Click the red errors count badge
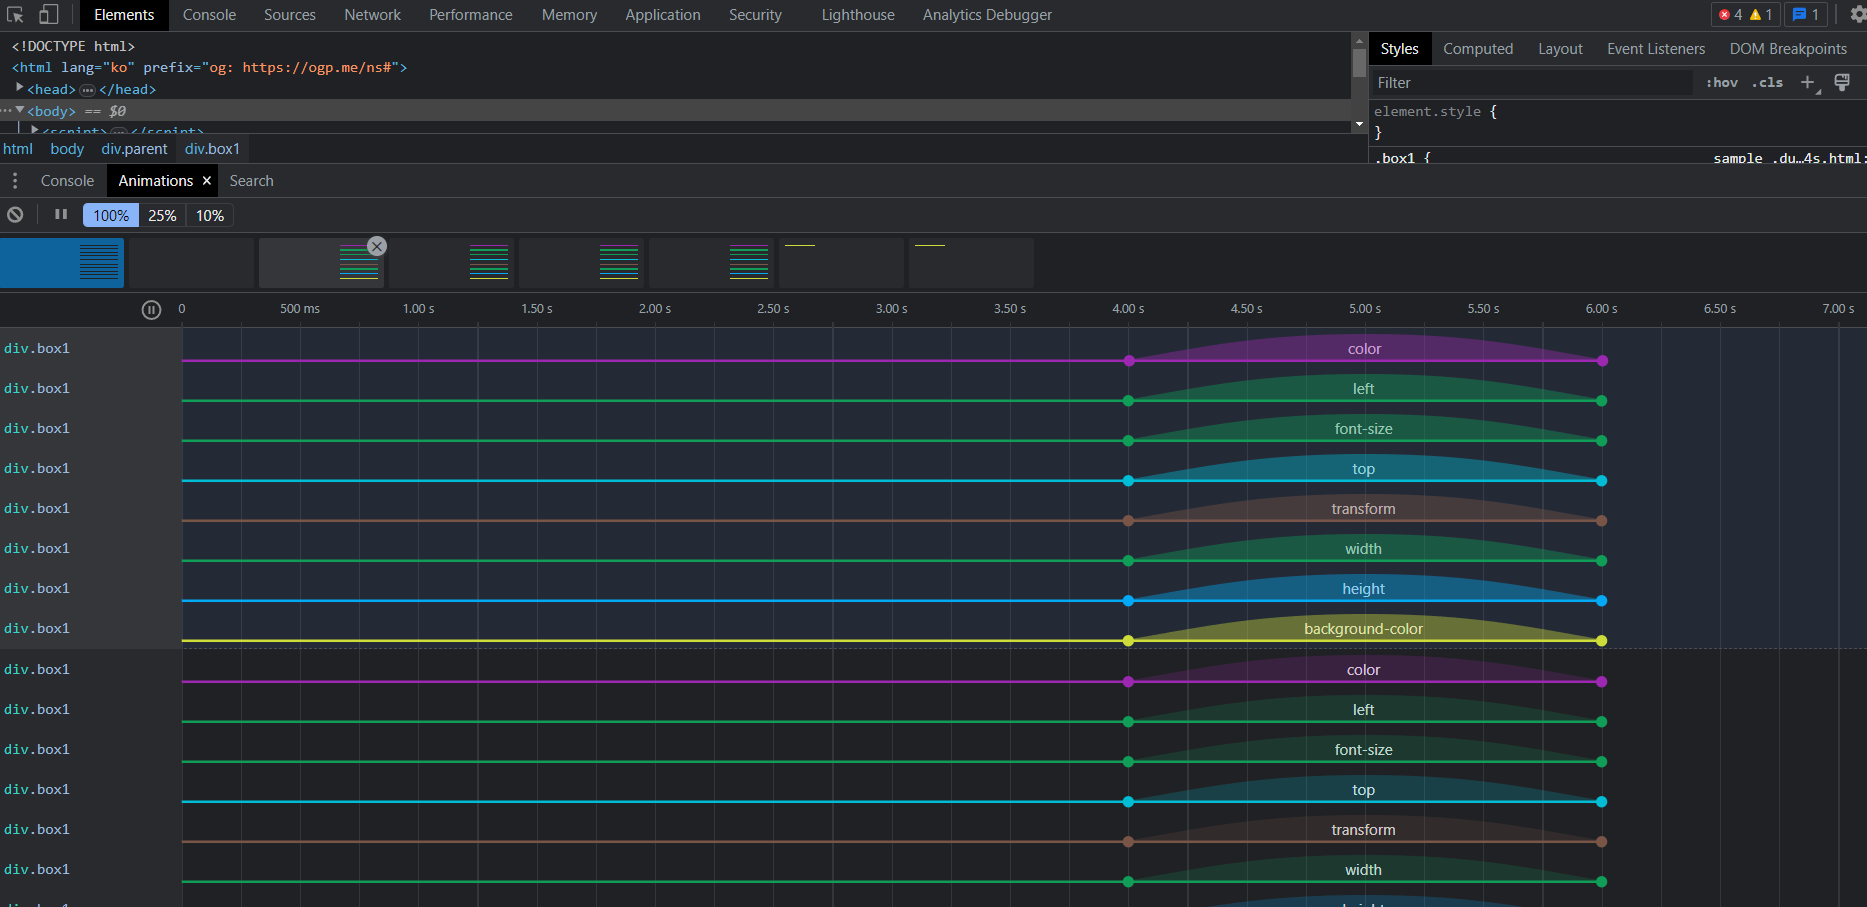 pos(1731,15)
